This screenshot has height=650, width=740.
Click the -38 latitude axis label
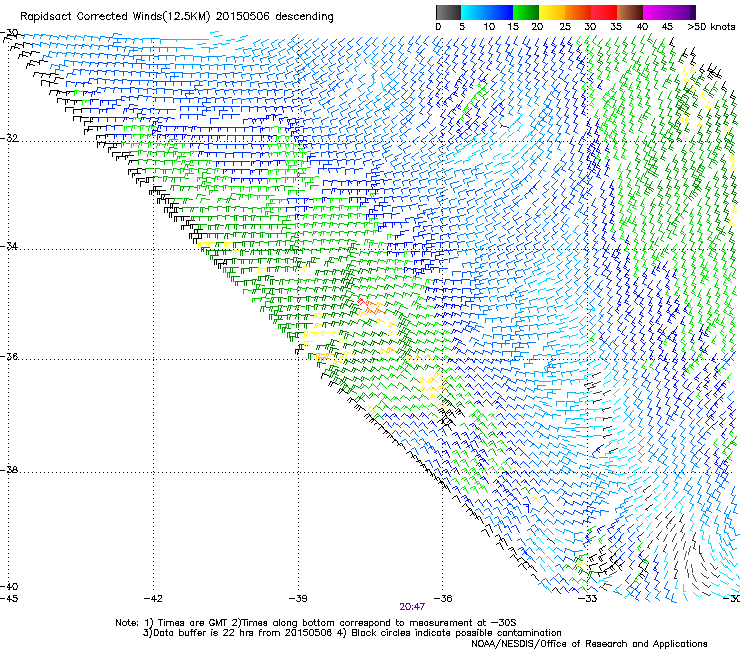pyautogui.click(x=9, y=470)
